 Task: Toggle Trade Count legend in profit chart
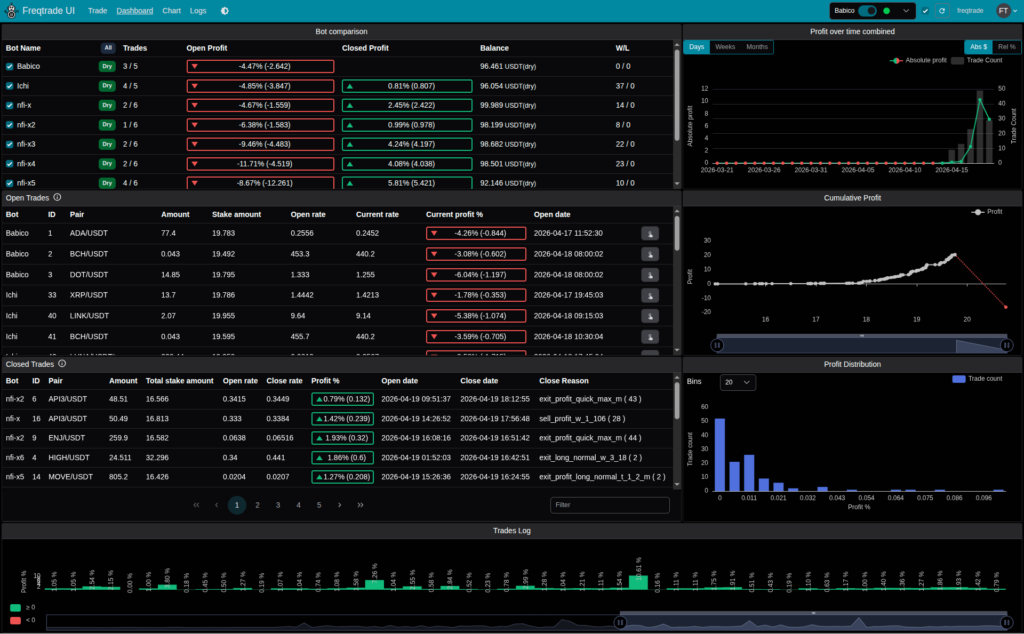click(x=977, y=60)
